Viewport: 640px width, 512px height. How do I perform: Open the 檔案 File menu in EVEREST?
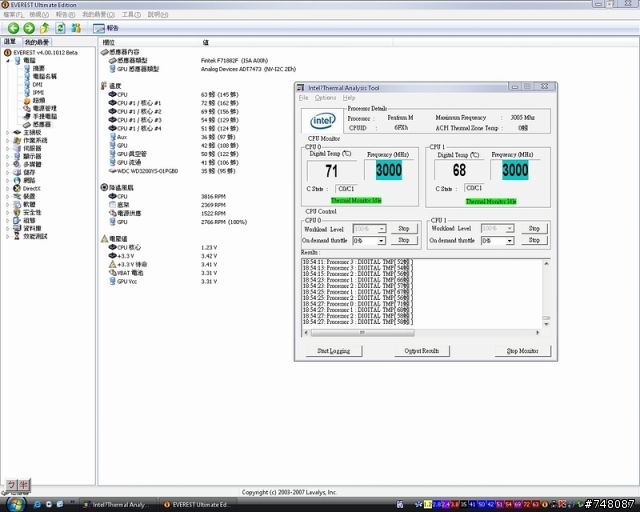tap(13, 15)
